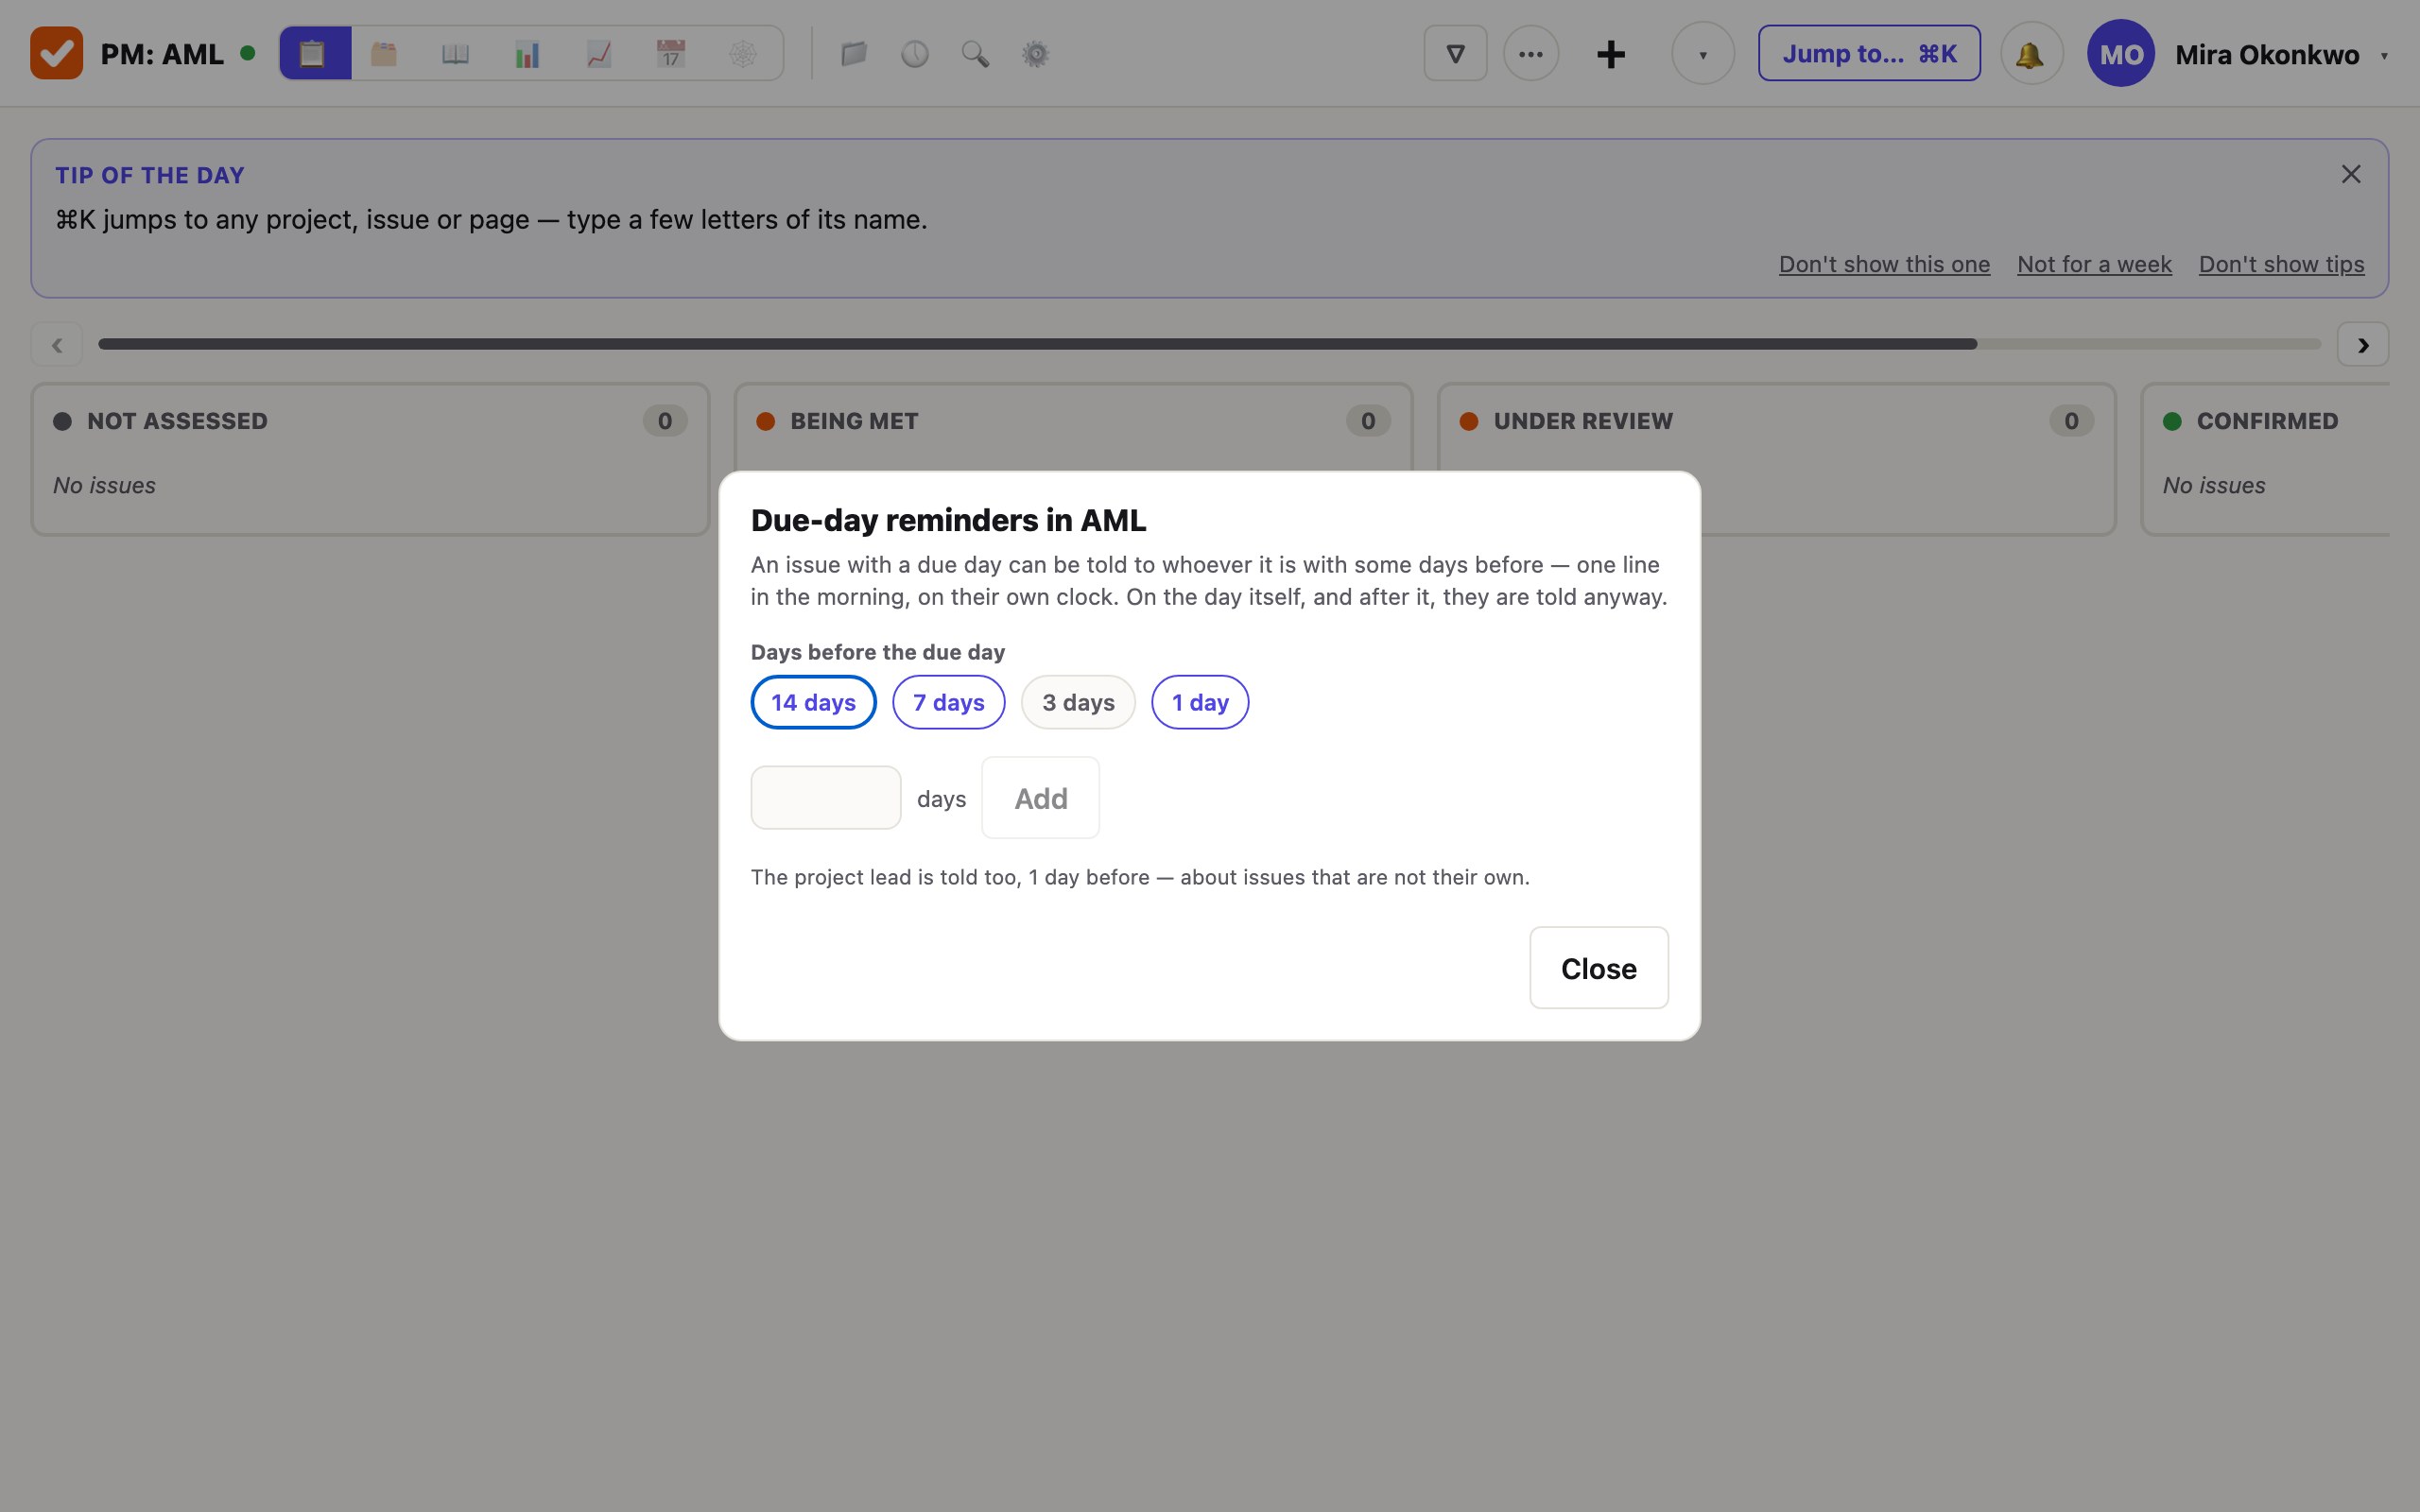This screenshot has width=2420, height=1512.
Task: Click the PM: AML project title
Action: point(162,54)
